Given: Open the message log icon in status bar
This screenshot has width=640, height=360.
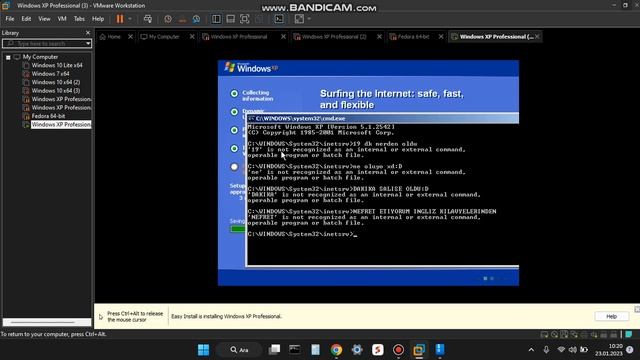Looking at the screenshot, I should [x=629, y=334].
